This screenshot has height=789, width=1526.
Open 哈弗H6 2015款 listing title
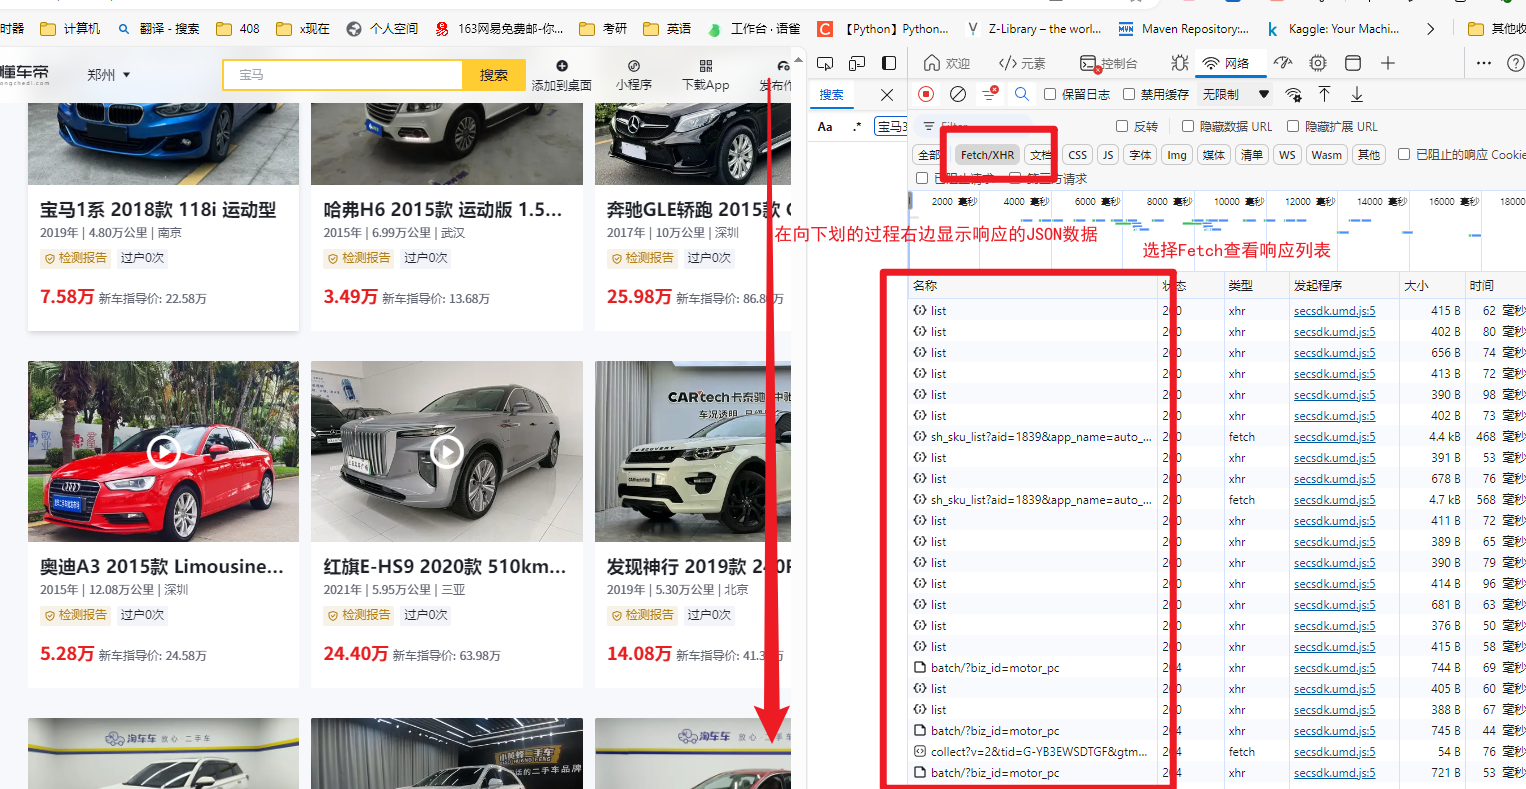tap(443, 210)
